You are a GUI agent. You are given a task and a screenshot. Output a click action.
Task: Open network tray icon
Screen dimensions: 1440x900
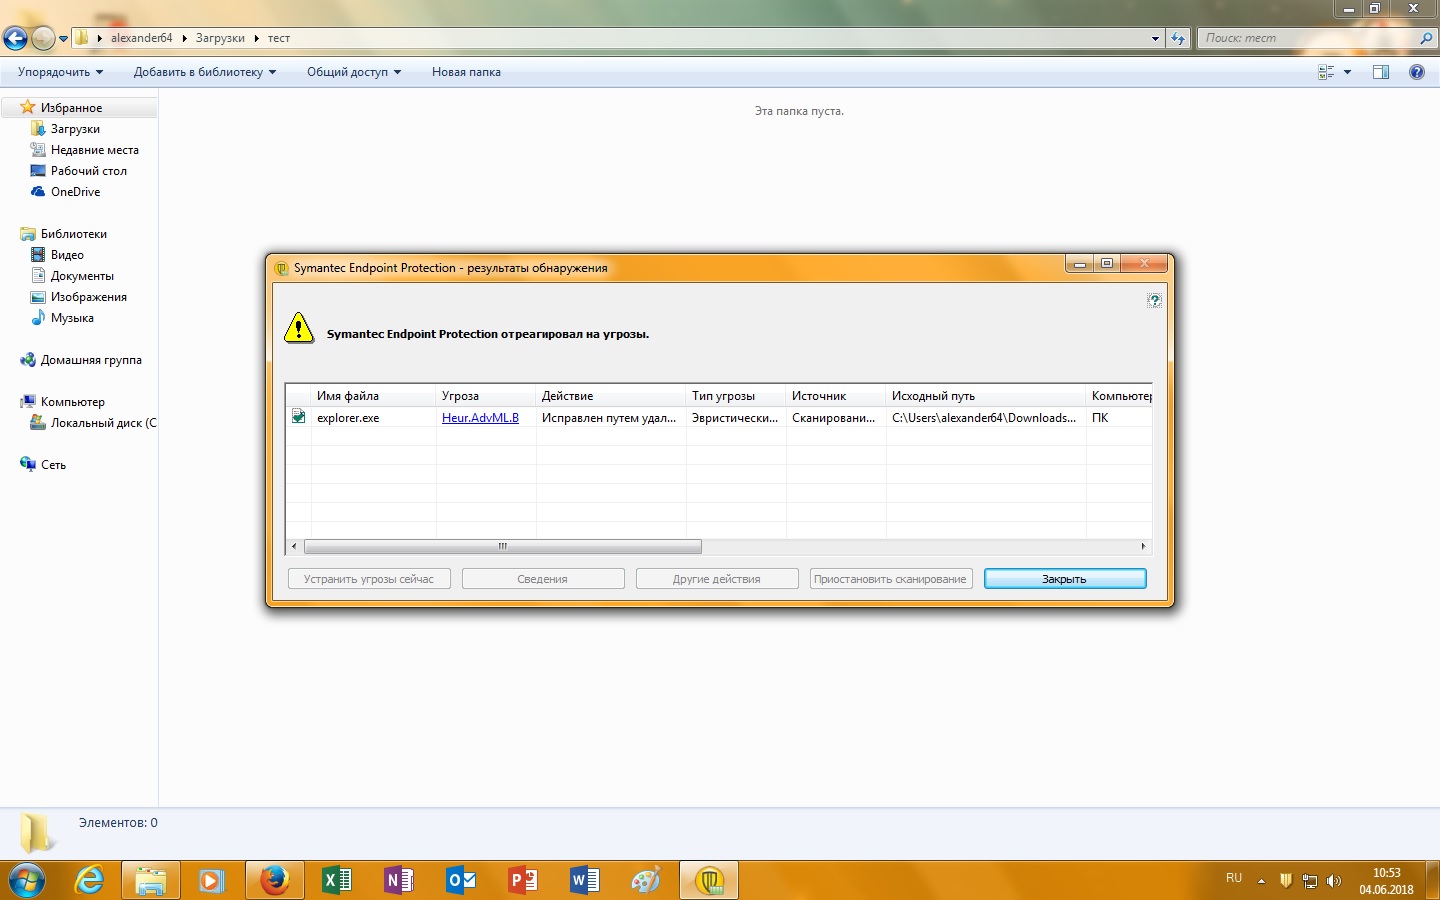(1310, 881)
